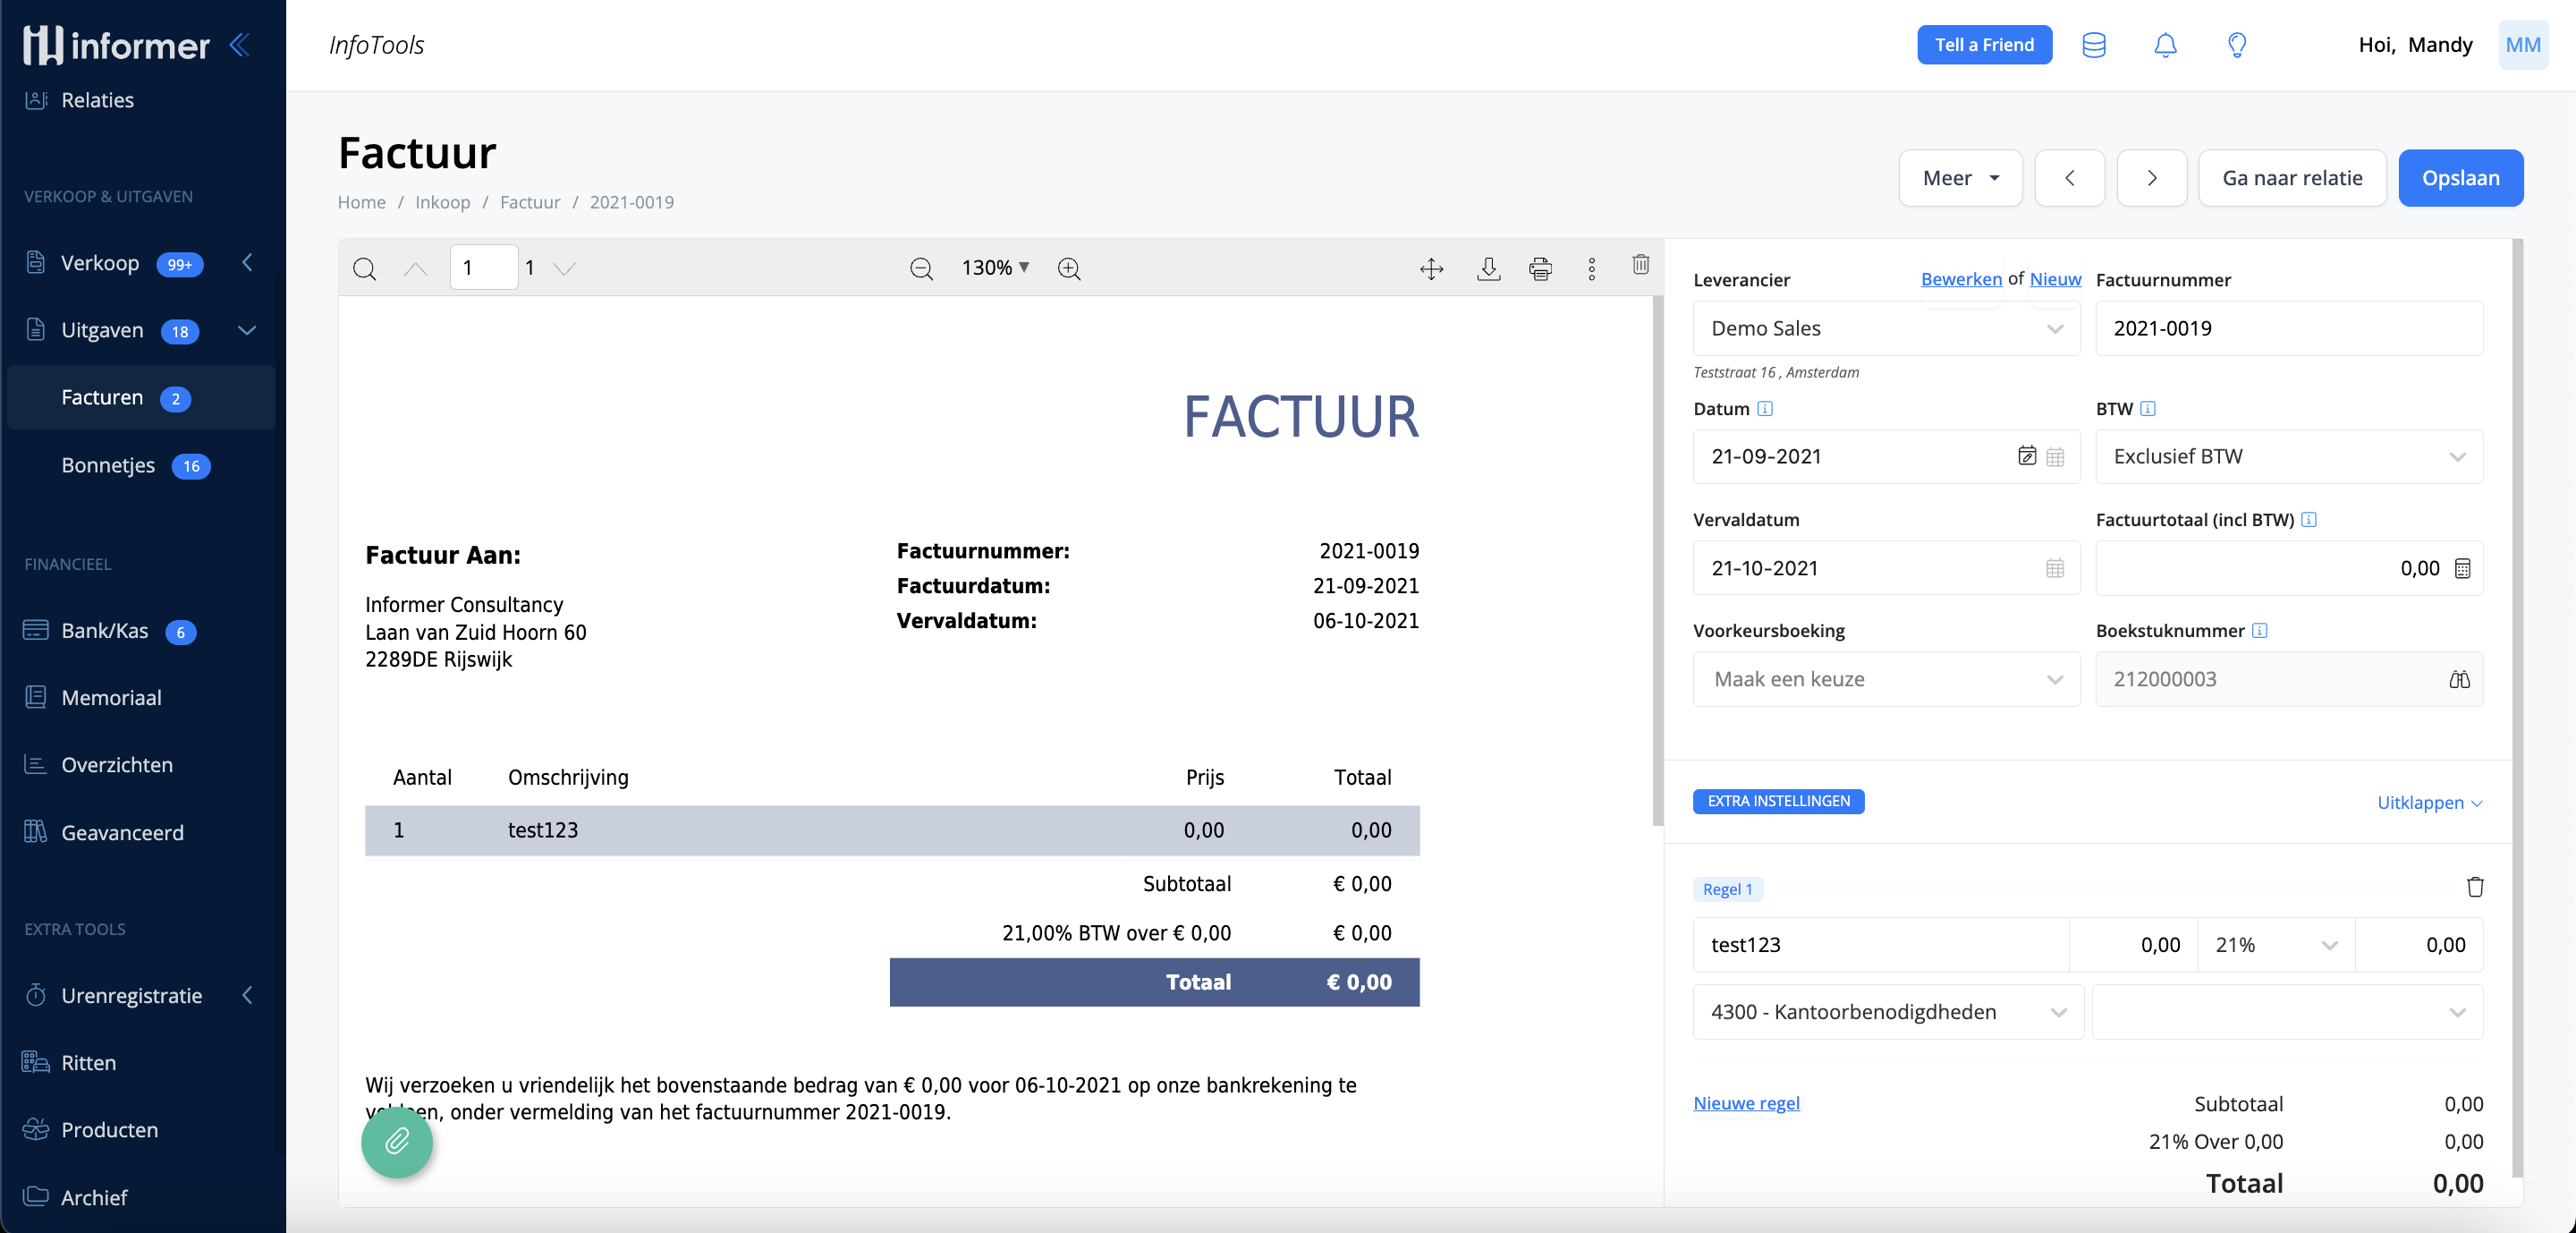
Task: Zoom out the invoice preview
Action: click(x=921, y=268)
